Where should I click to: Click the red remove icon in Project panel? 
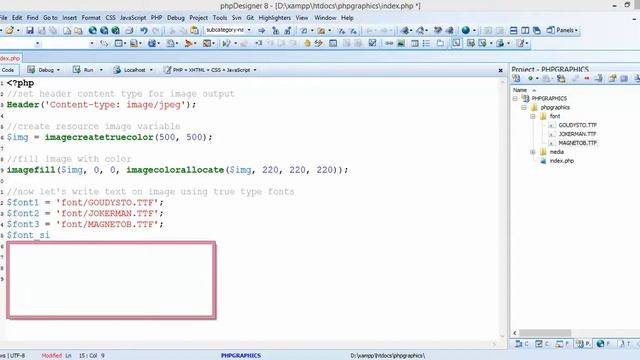pos(587,78)
